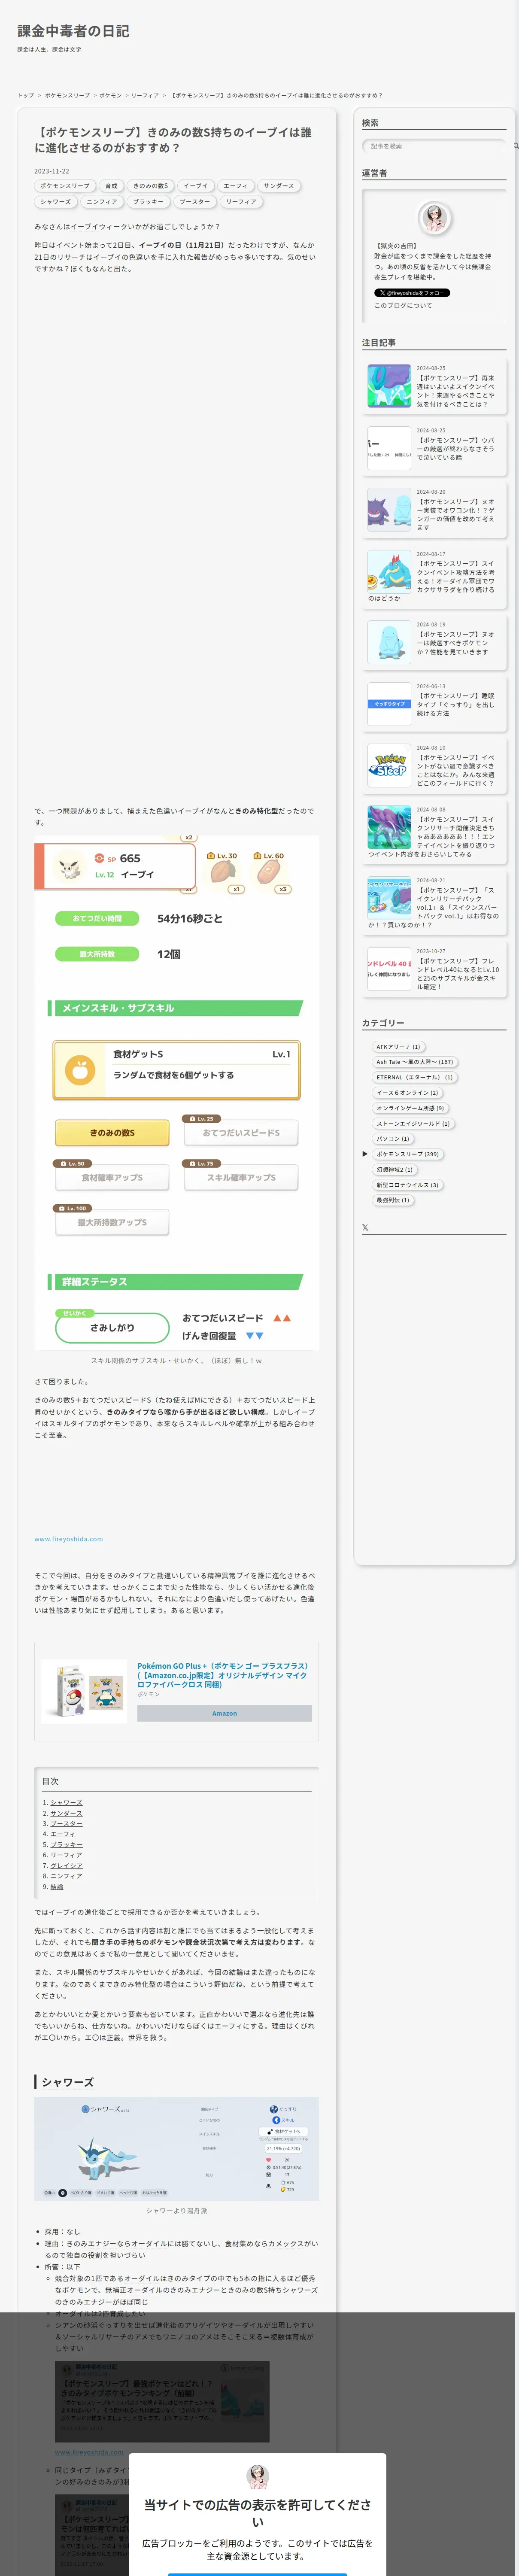Image resolution: width=519 pixels, height=2576 pixels.
Task: Jump to ニンフィア in table of contents
Action: click(x=67, y=1876)
